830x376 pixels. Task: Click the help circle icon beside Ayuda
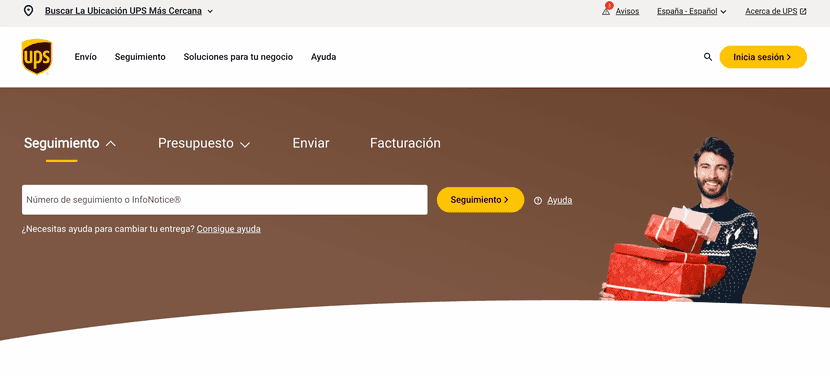click(538, 200)
